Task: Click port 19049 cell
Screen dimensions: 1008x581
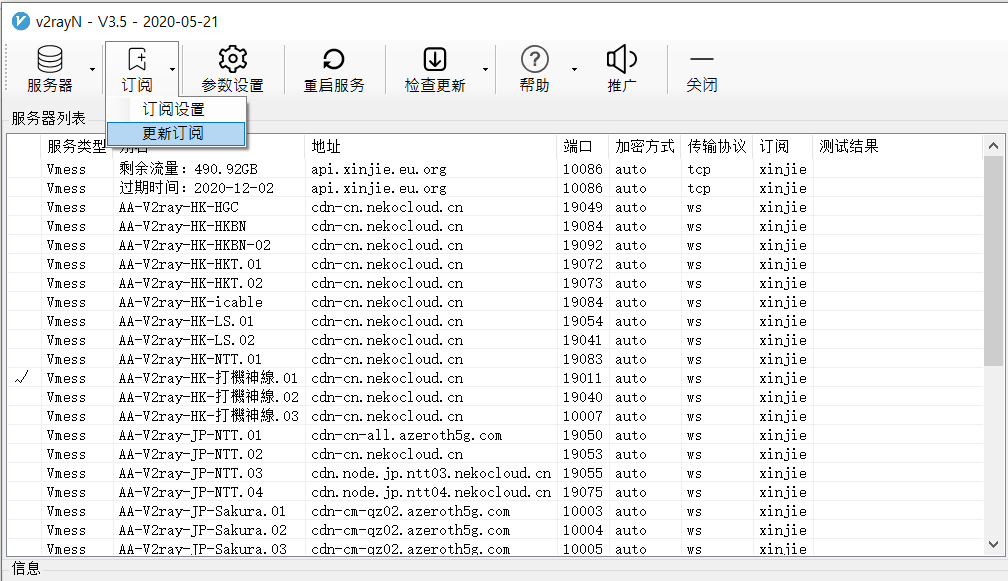Action: pyautogui.click(x=582, y=207)
